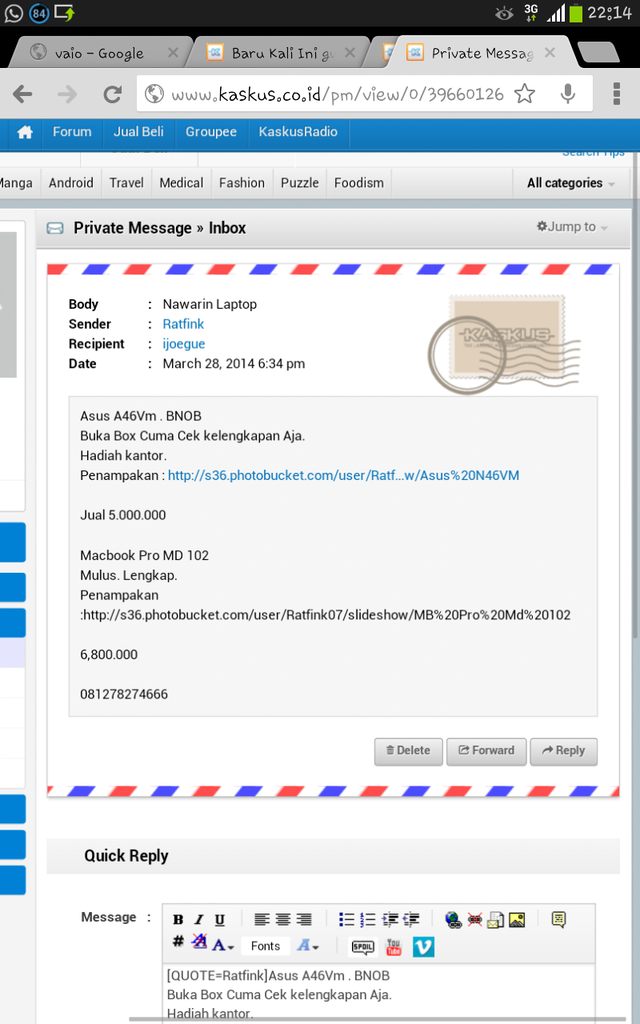Align message text right
This screenshot has width=640, height=1024.
[x=304, y=920]
